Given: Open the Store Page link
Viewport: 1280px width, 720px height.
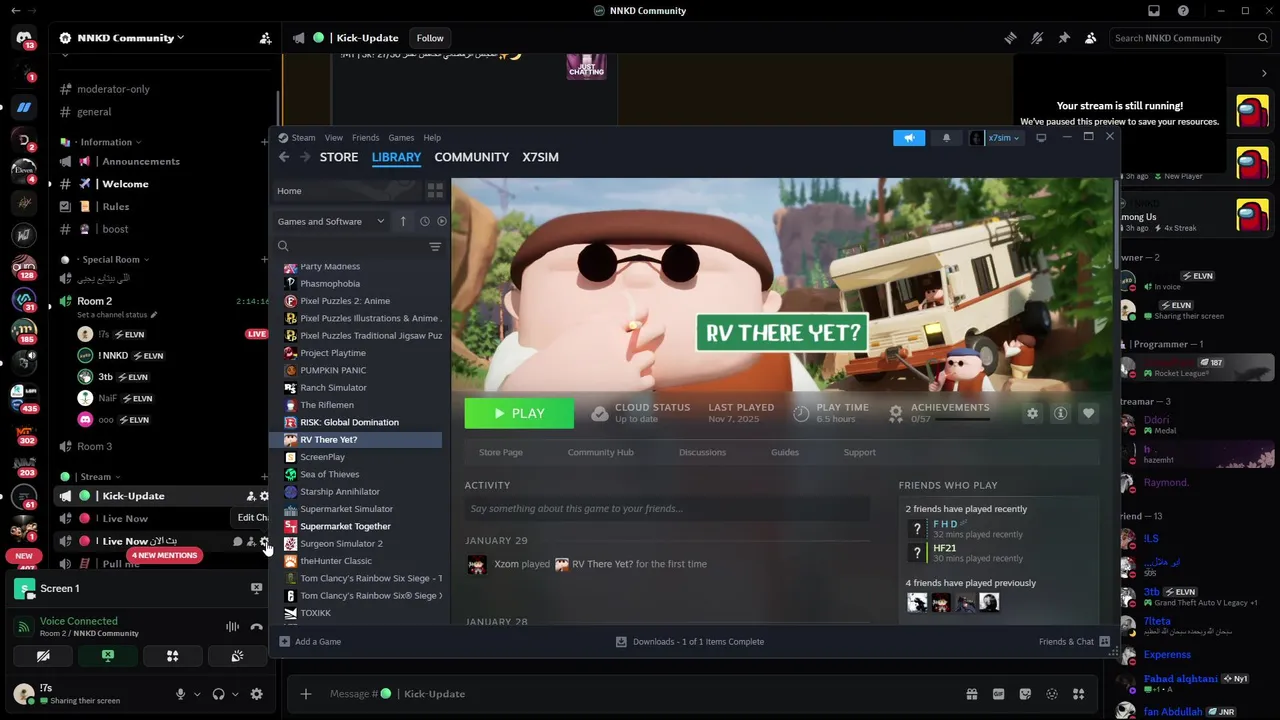Looking at the screenshot, I should (x=500, y=452).
